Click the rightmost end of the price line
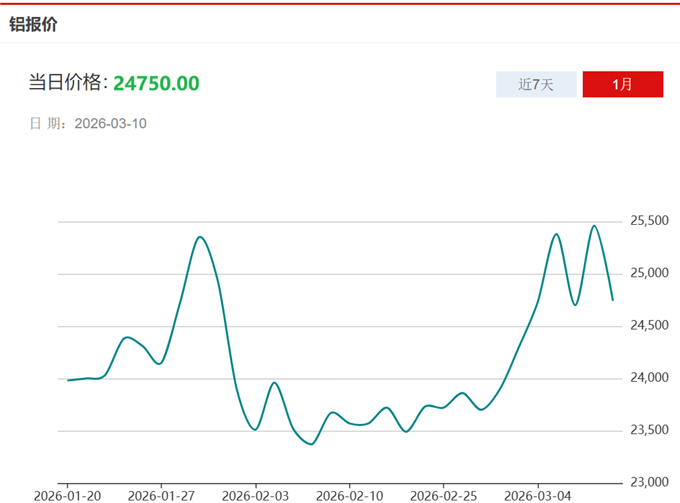 point(612,299)
